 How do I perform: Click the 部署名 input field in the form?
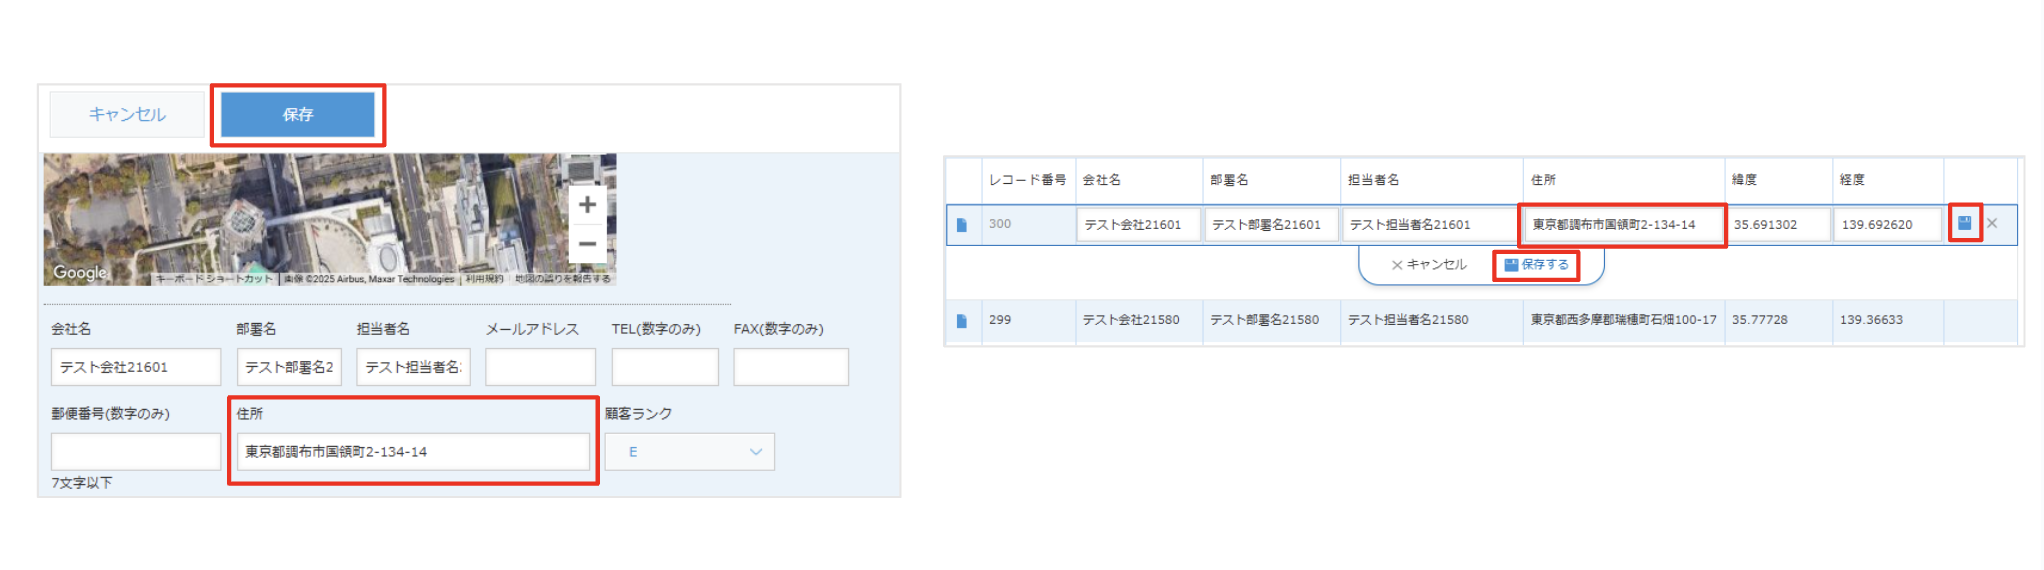[x=289, y=367]
